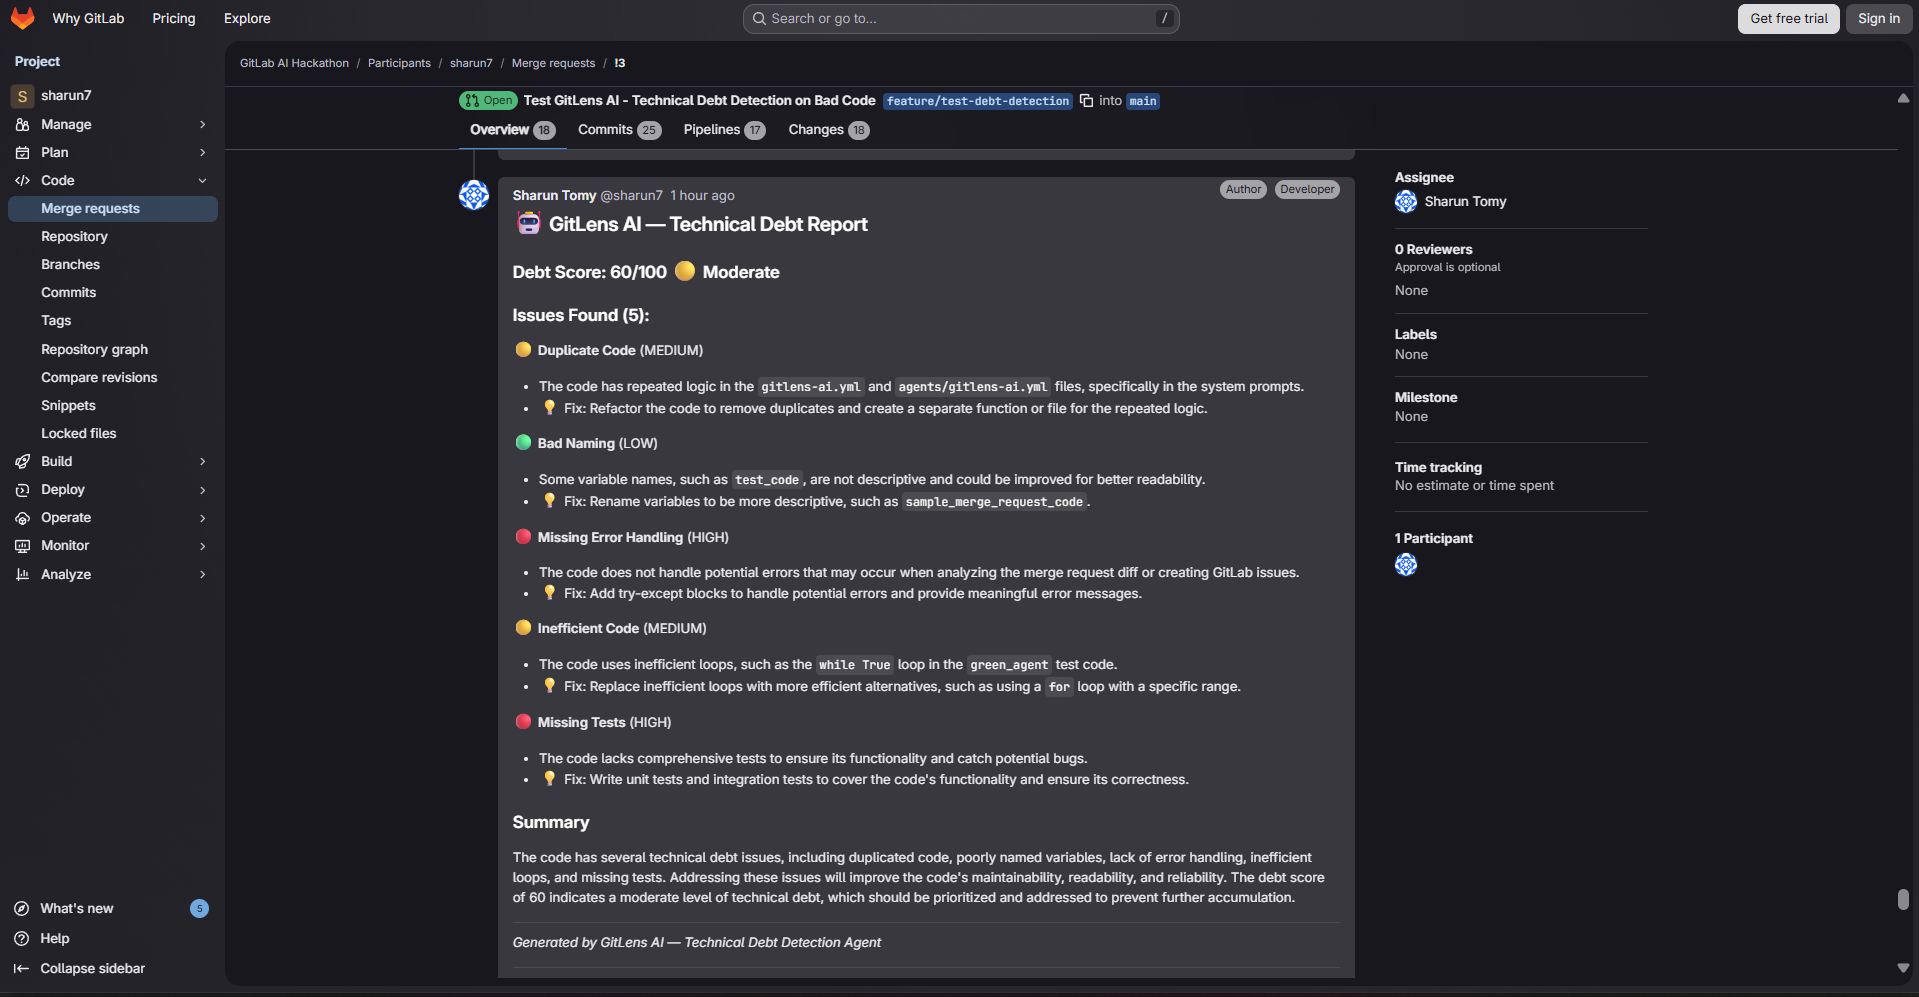Open the Merge requests breadcrumb
The height and width of the screenshot is (997, 1919).
pos(553,63)
